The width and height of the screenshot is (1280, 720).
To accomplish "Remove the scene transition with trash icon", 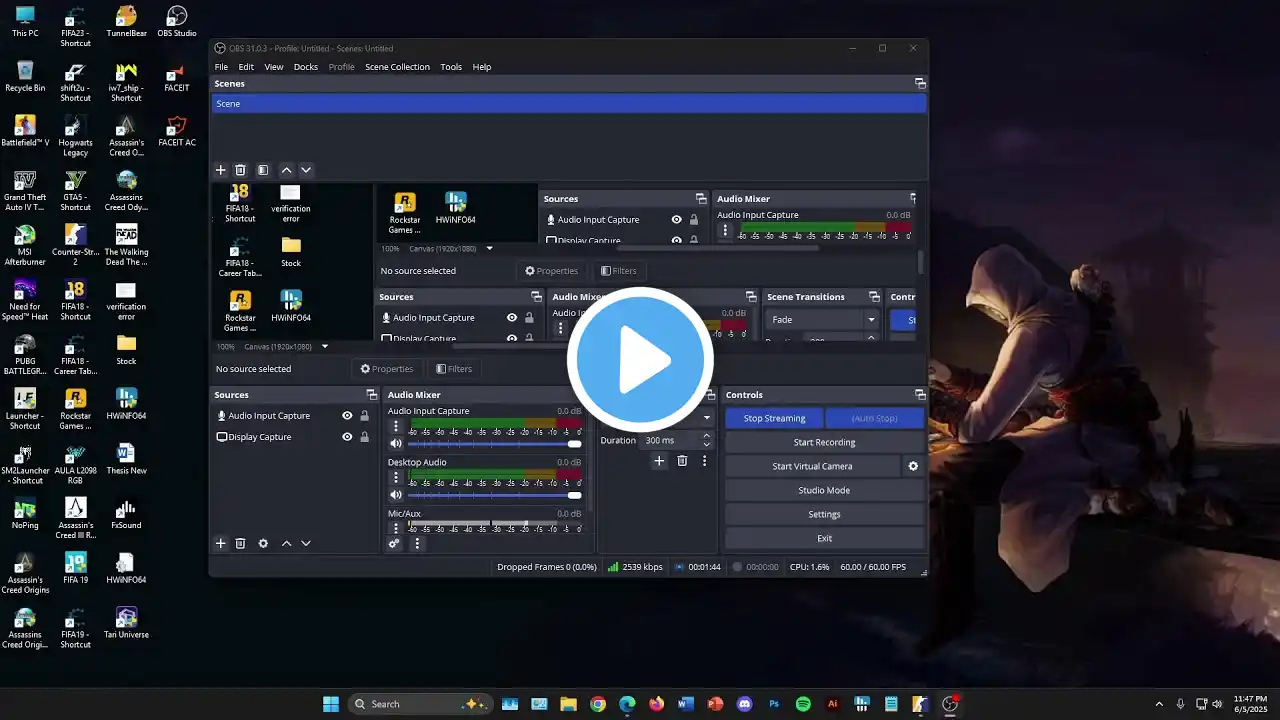I will (682, 461).
